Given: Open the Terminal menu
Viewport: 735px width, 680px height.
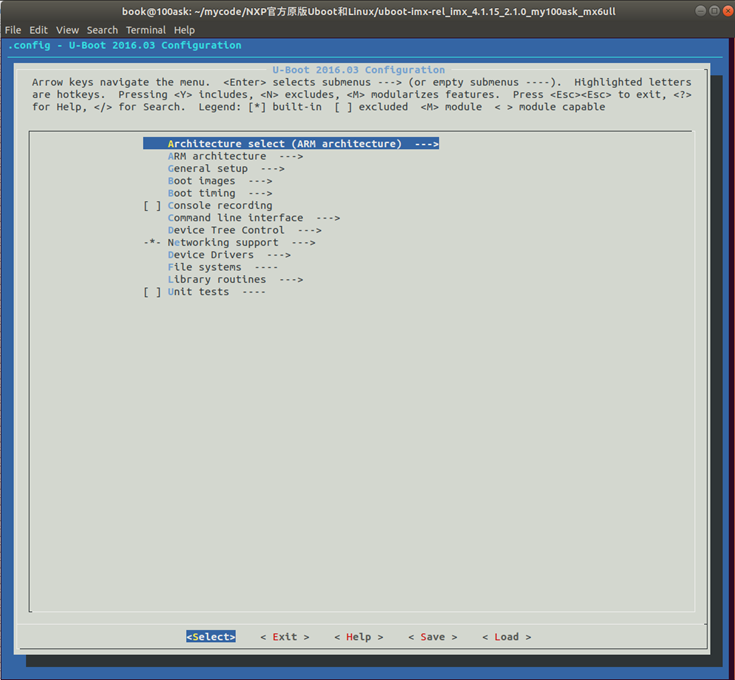Looking at the screenshot, I should (x=146, y=30).
